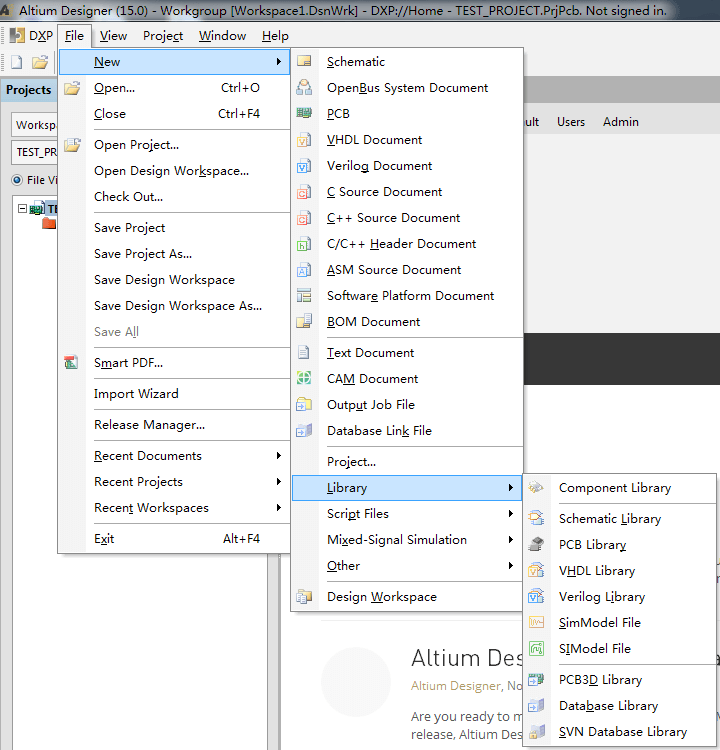Screen dimensions: 720x750
Task: Click the Admin link
Action: pos(620,122)
